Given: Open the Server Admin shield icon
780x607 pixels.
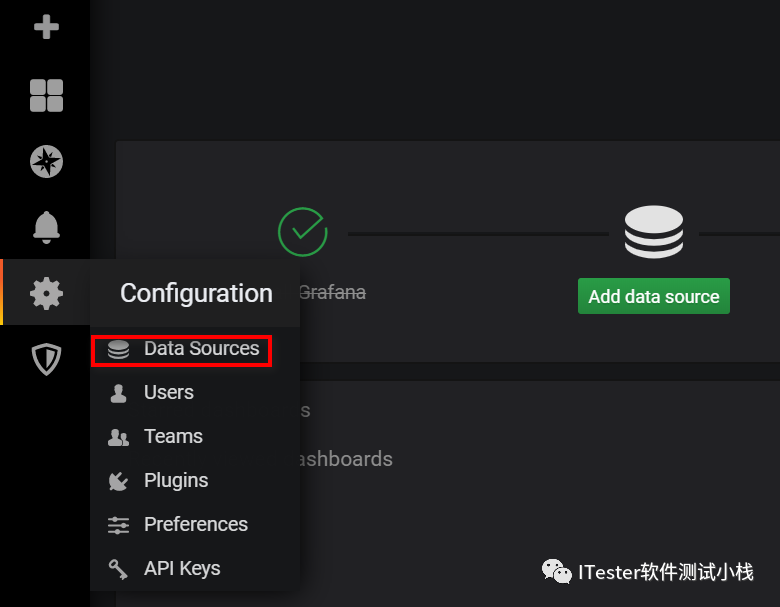Looking at the screenshot, I should (46, 358).
